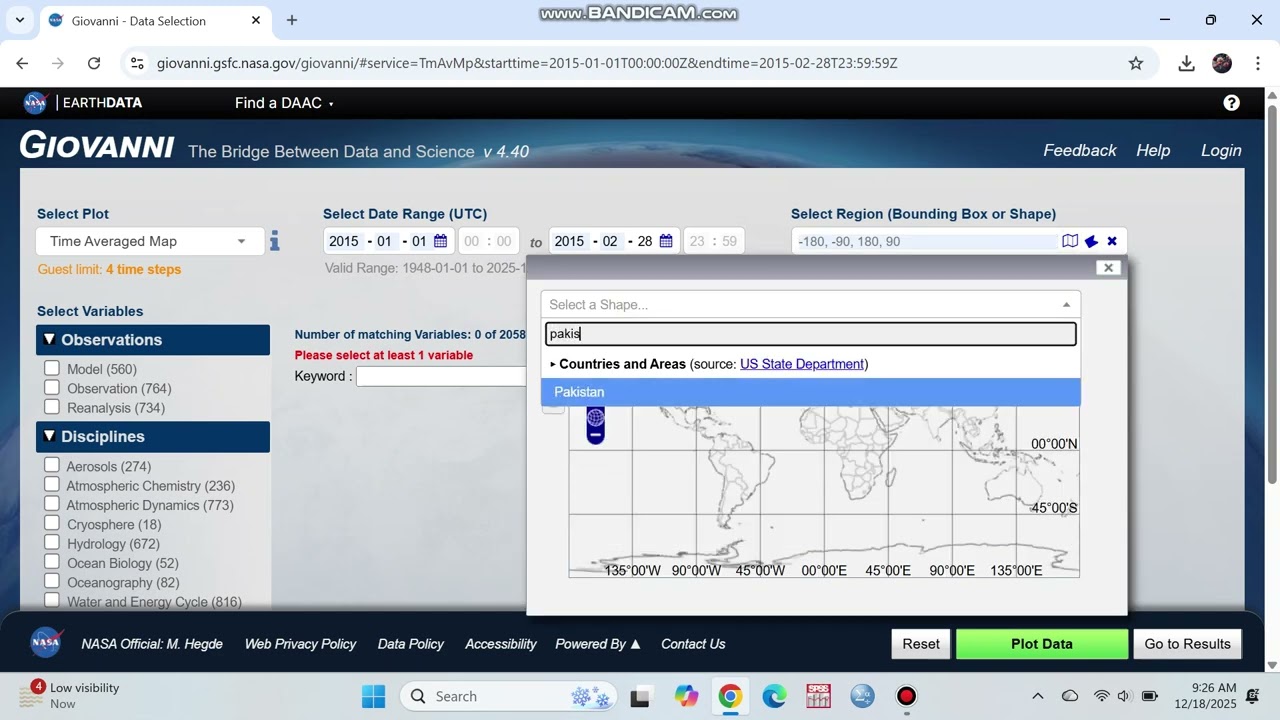Show hidden system tray icons
Screen dimensions: 1280x720
(x=1037, y=696)
